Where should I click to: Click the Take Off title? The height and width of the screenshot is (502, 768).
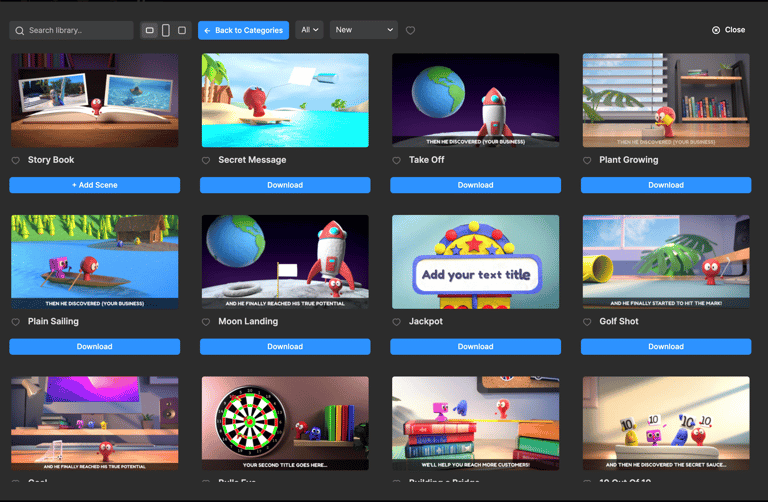coord(427,160)
